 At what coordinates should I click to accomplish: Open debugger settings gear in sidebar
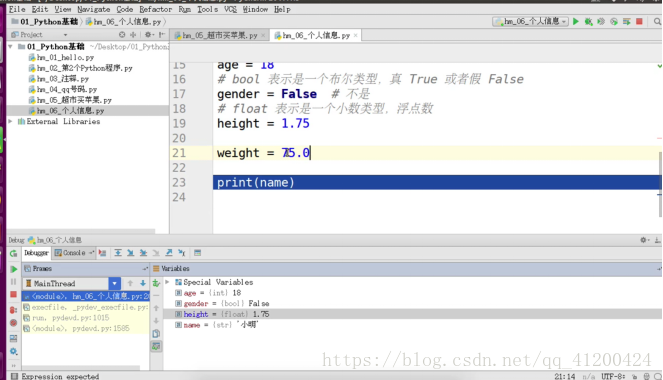(x=14, y=351)
